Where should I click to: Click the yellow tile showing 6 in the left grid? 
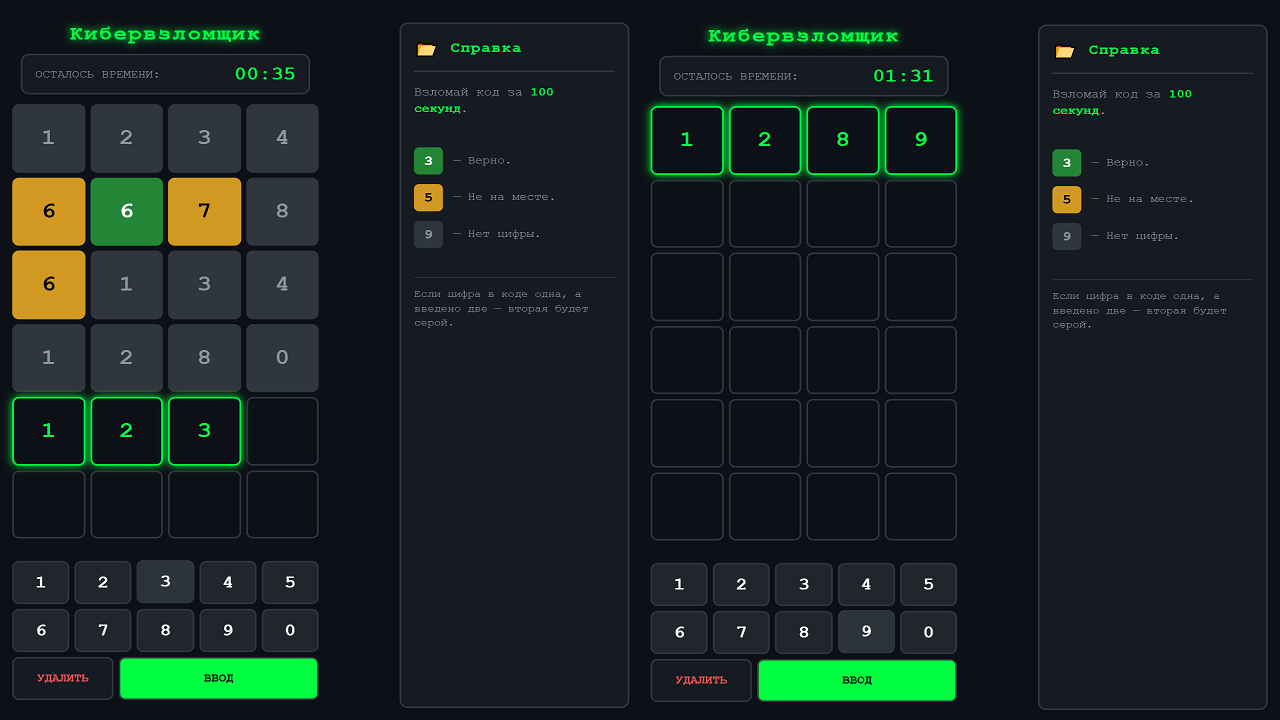pyautogui.click(x=48, y=211)
